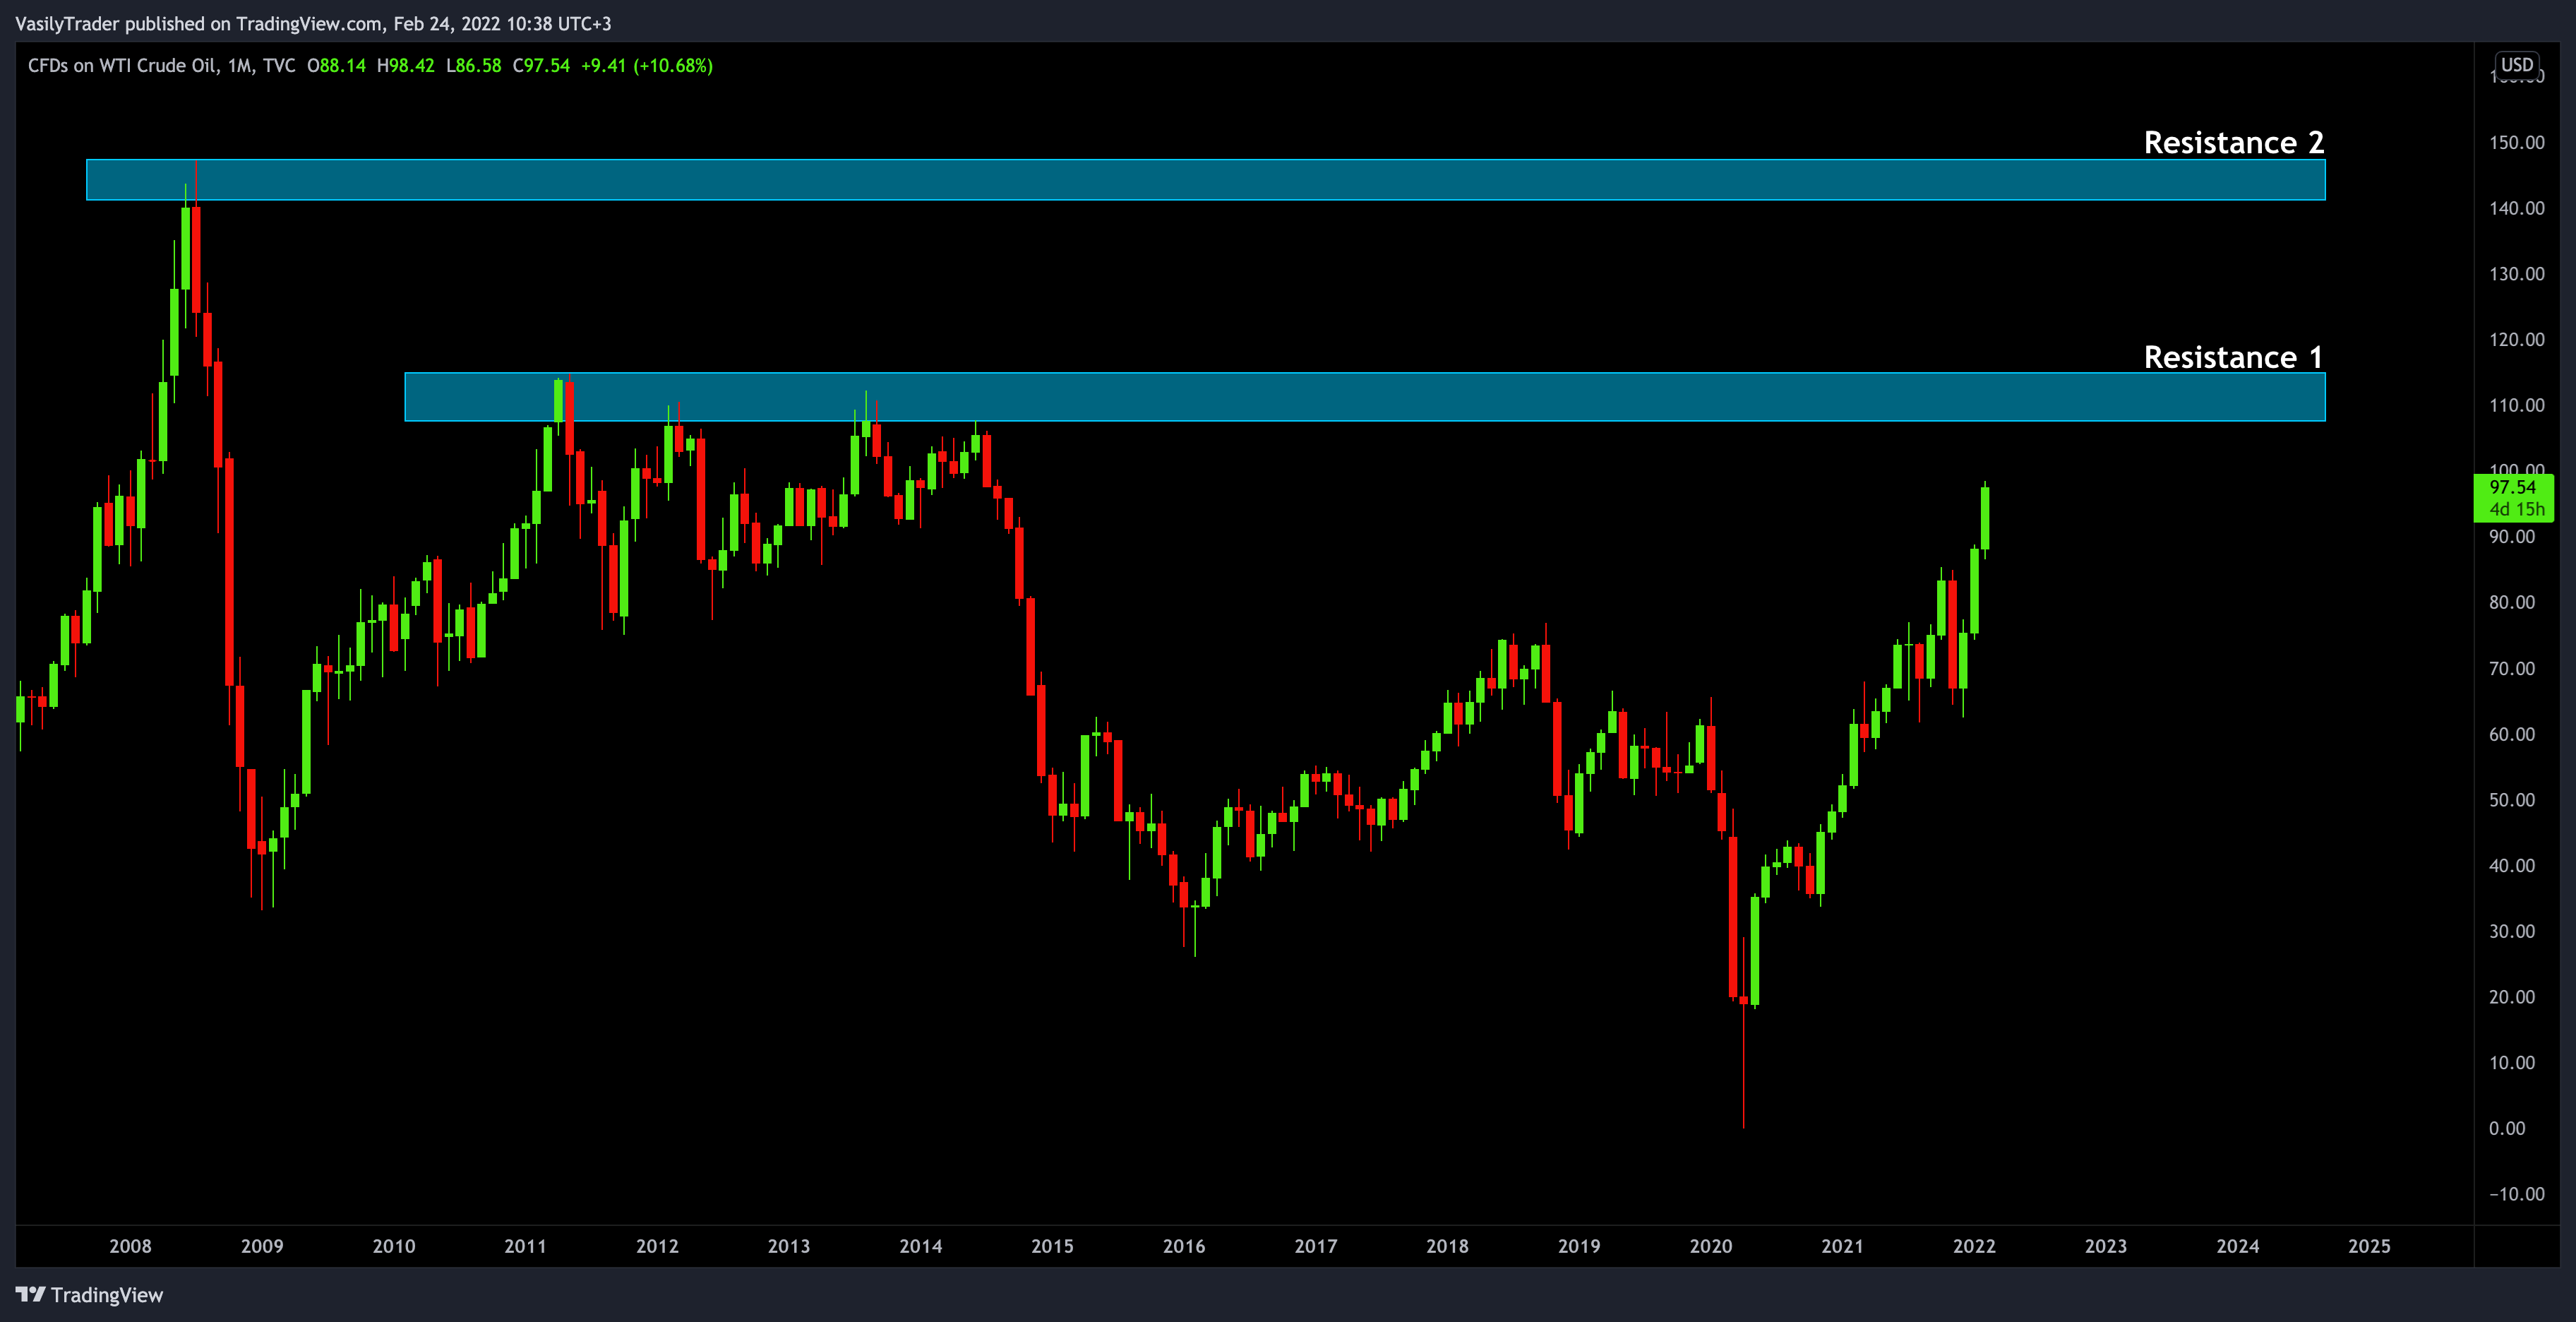Image resolution: width=2576 pixels, height=1322 pixels.
Task: Select the Resistance 1 text label
Action: [2233, 357]
